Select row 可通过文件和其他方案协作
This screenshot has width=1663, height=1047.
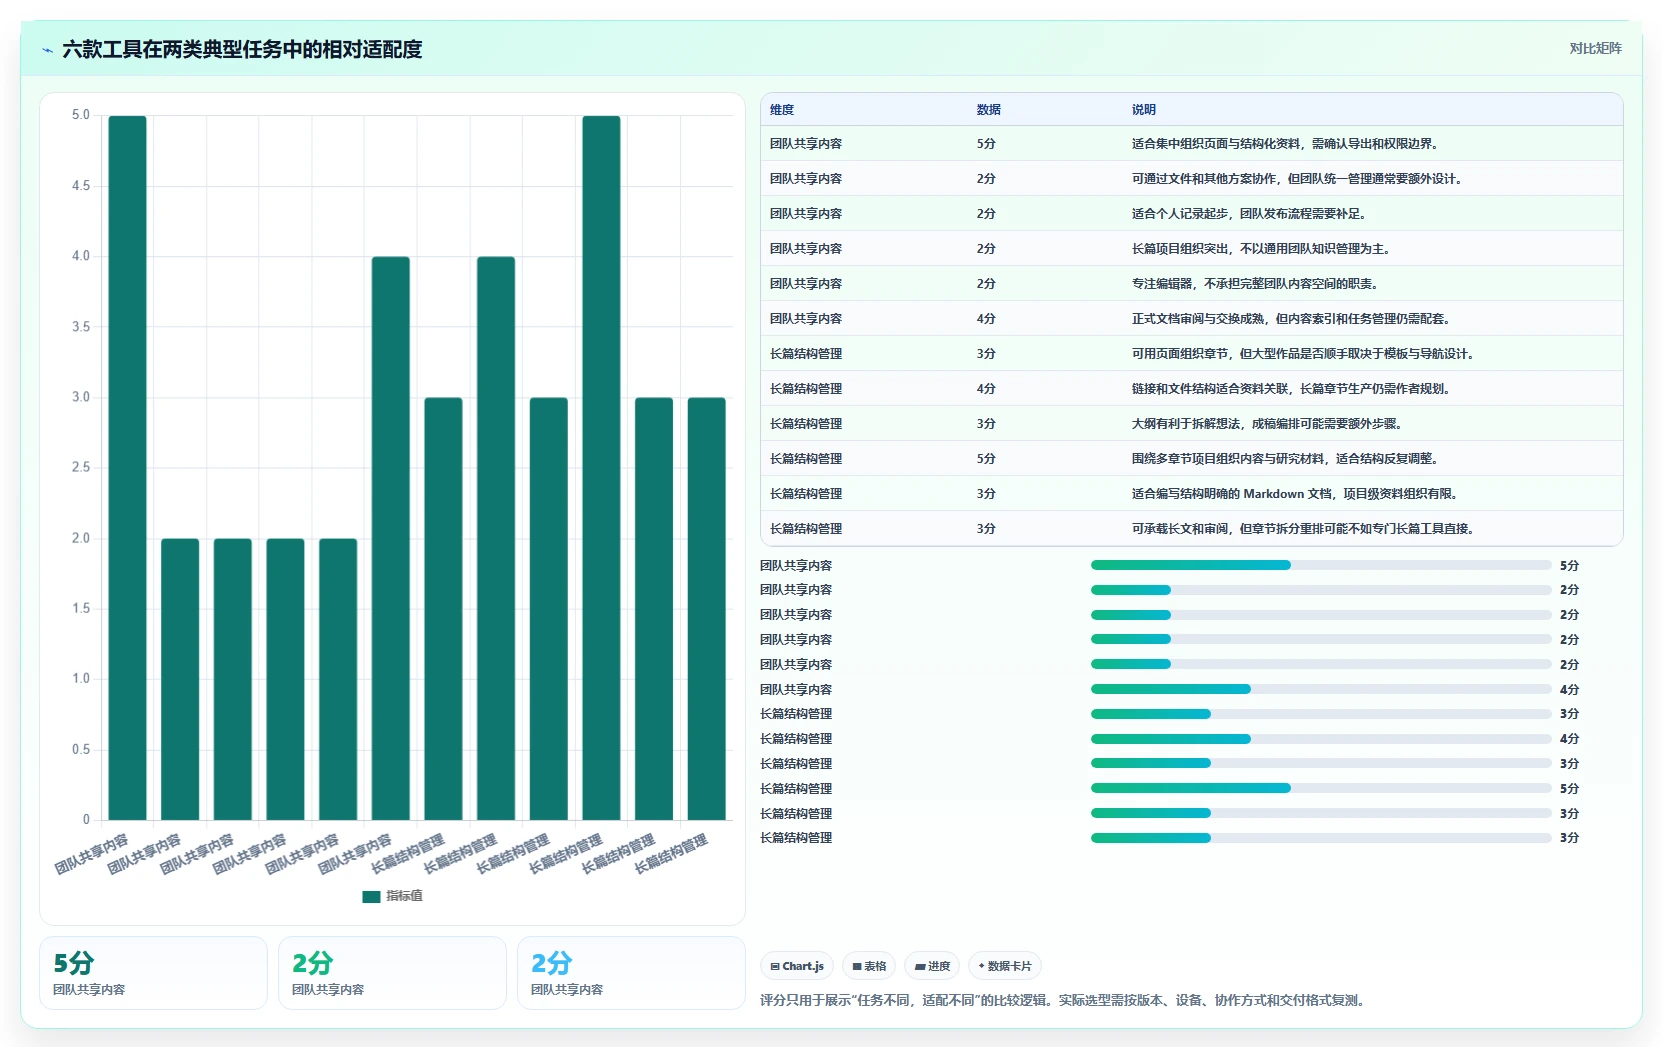click(1191, 179)
